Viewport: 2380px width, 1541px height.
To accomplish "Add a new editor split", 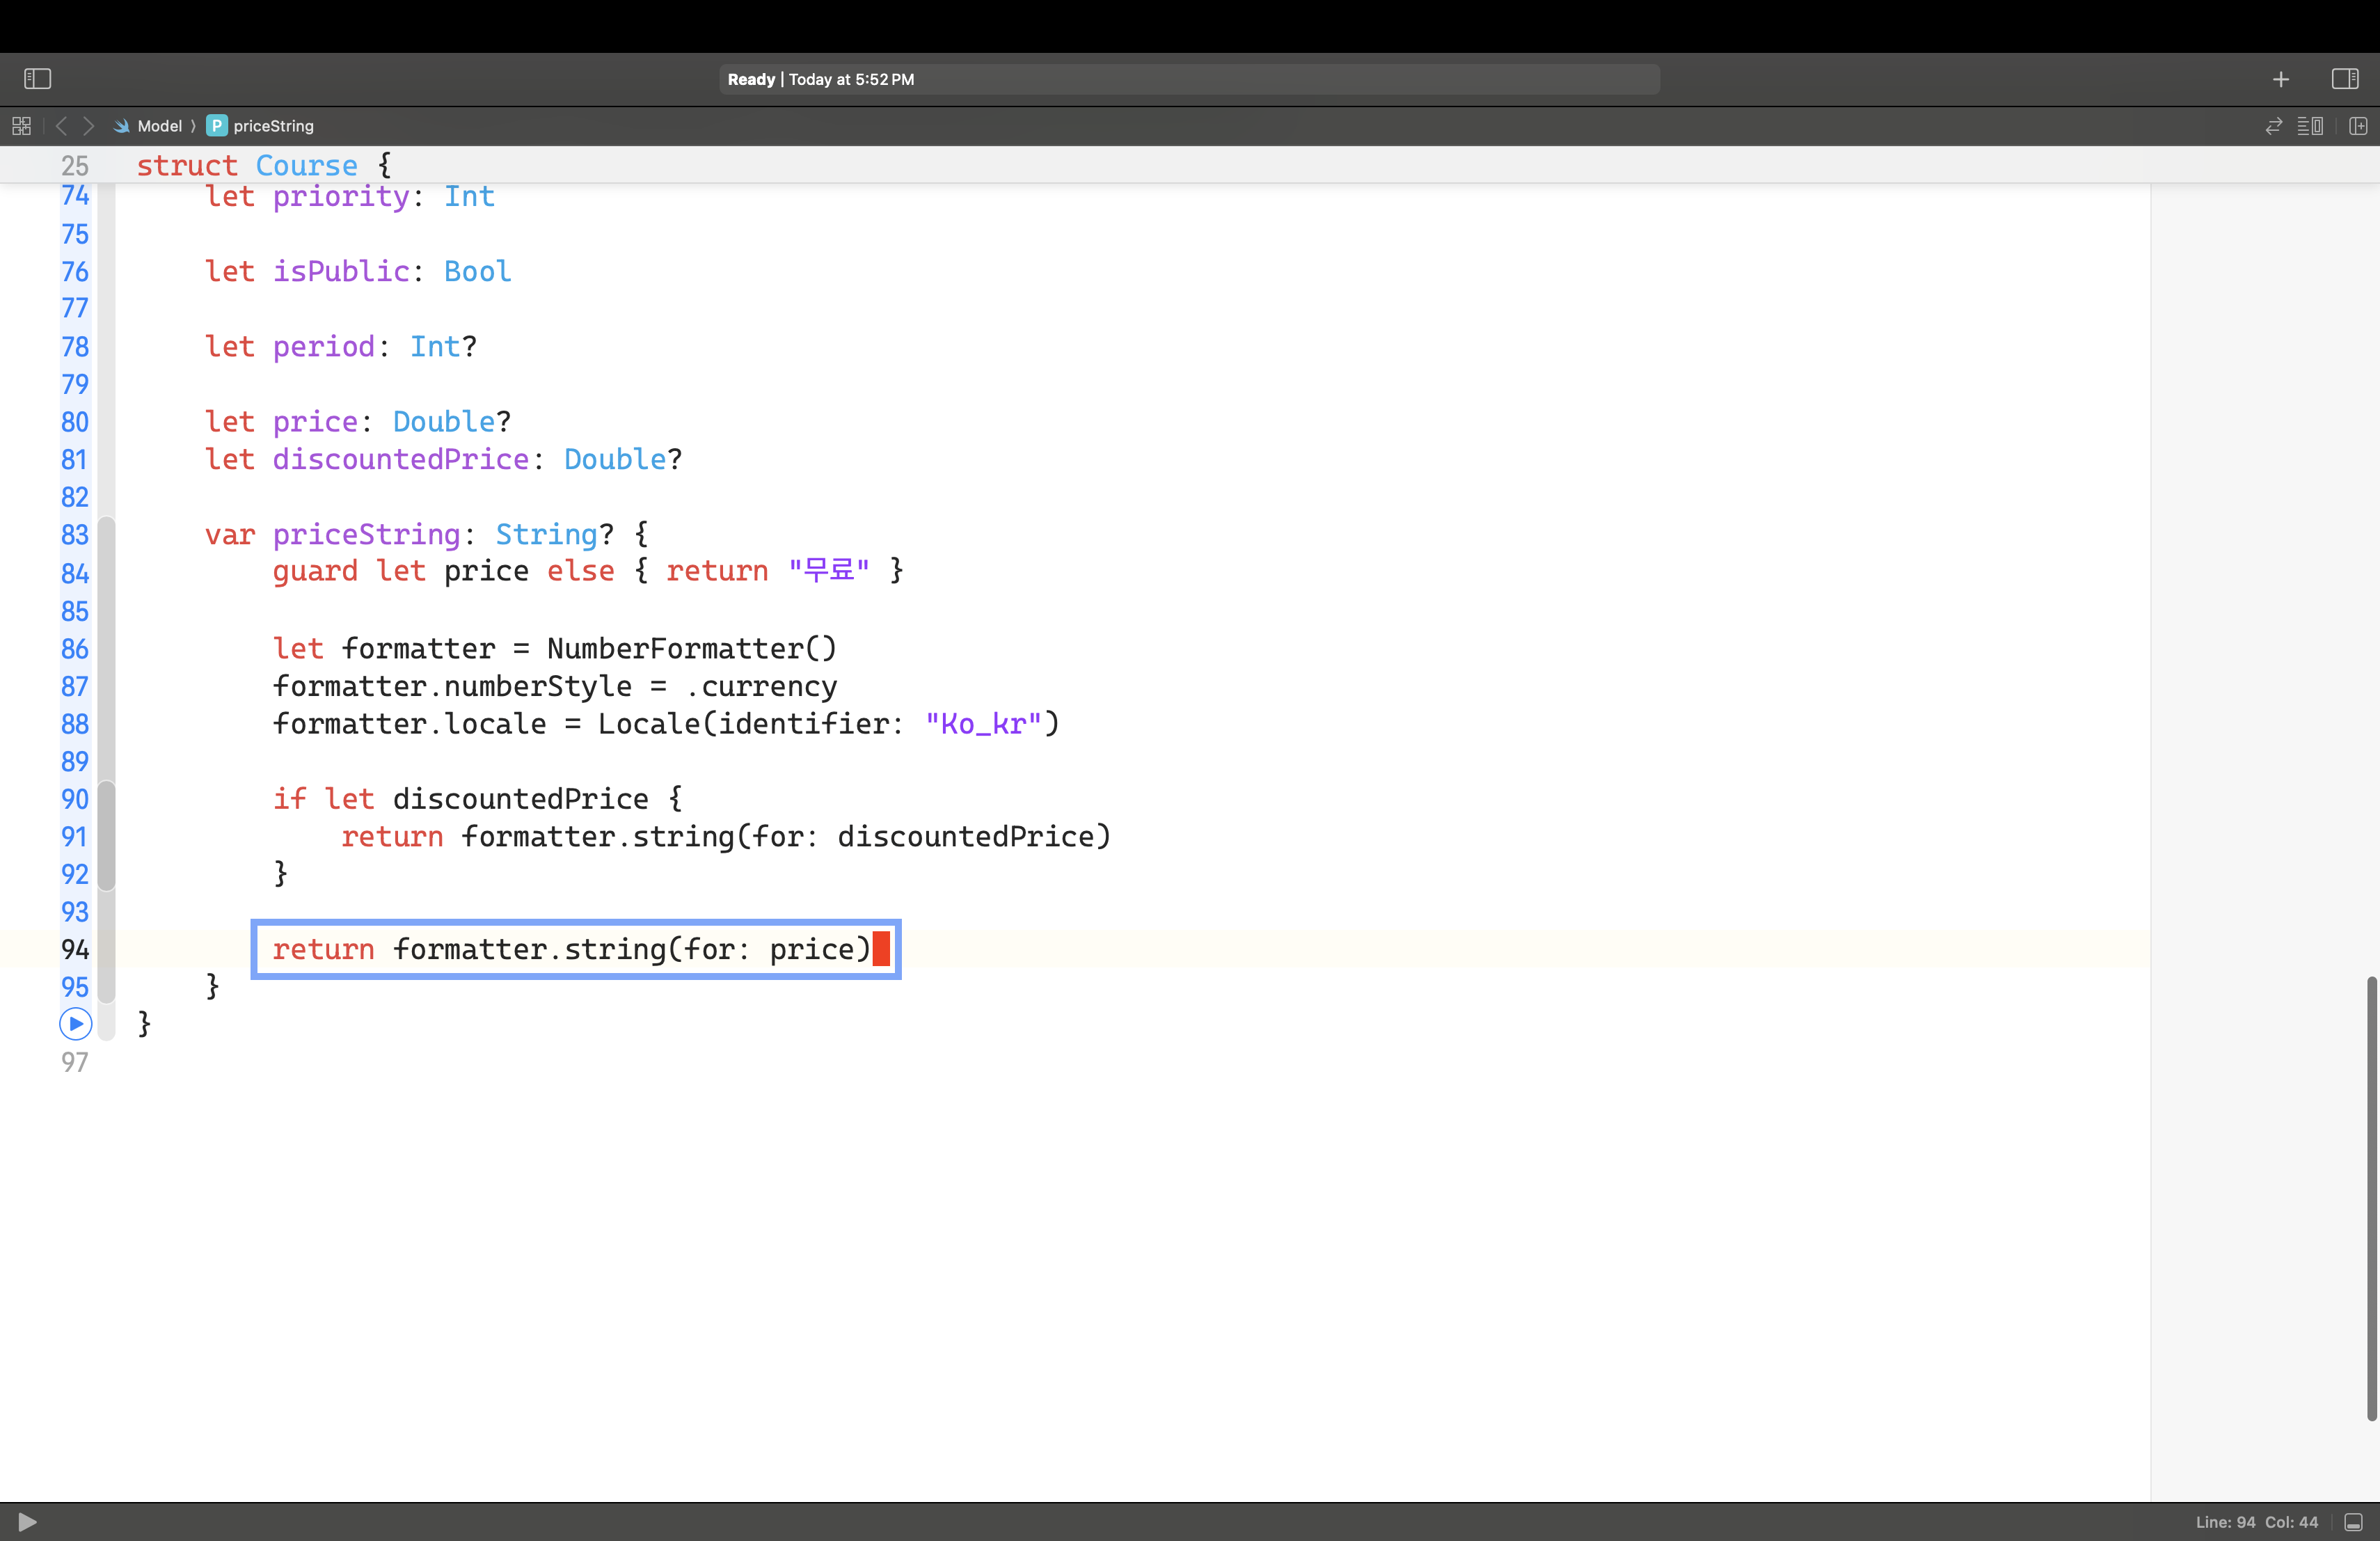I will coord(2358,126).
